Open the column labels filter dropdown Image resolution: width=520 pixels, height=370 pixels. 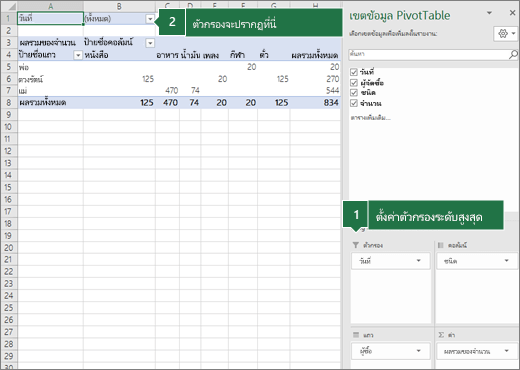coord(150,43)
